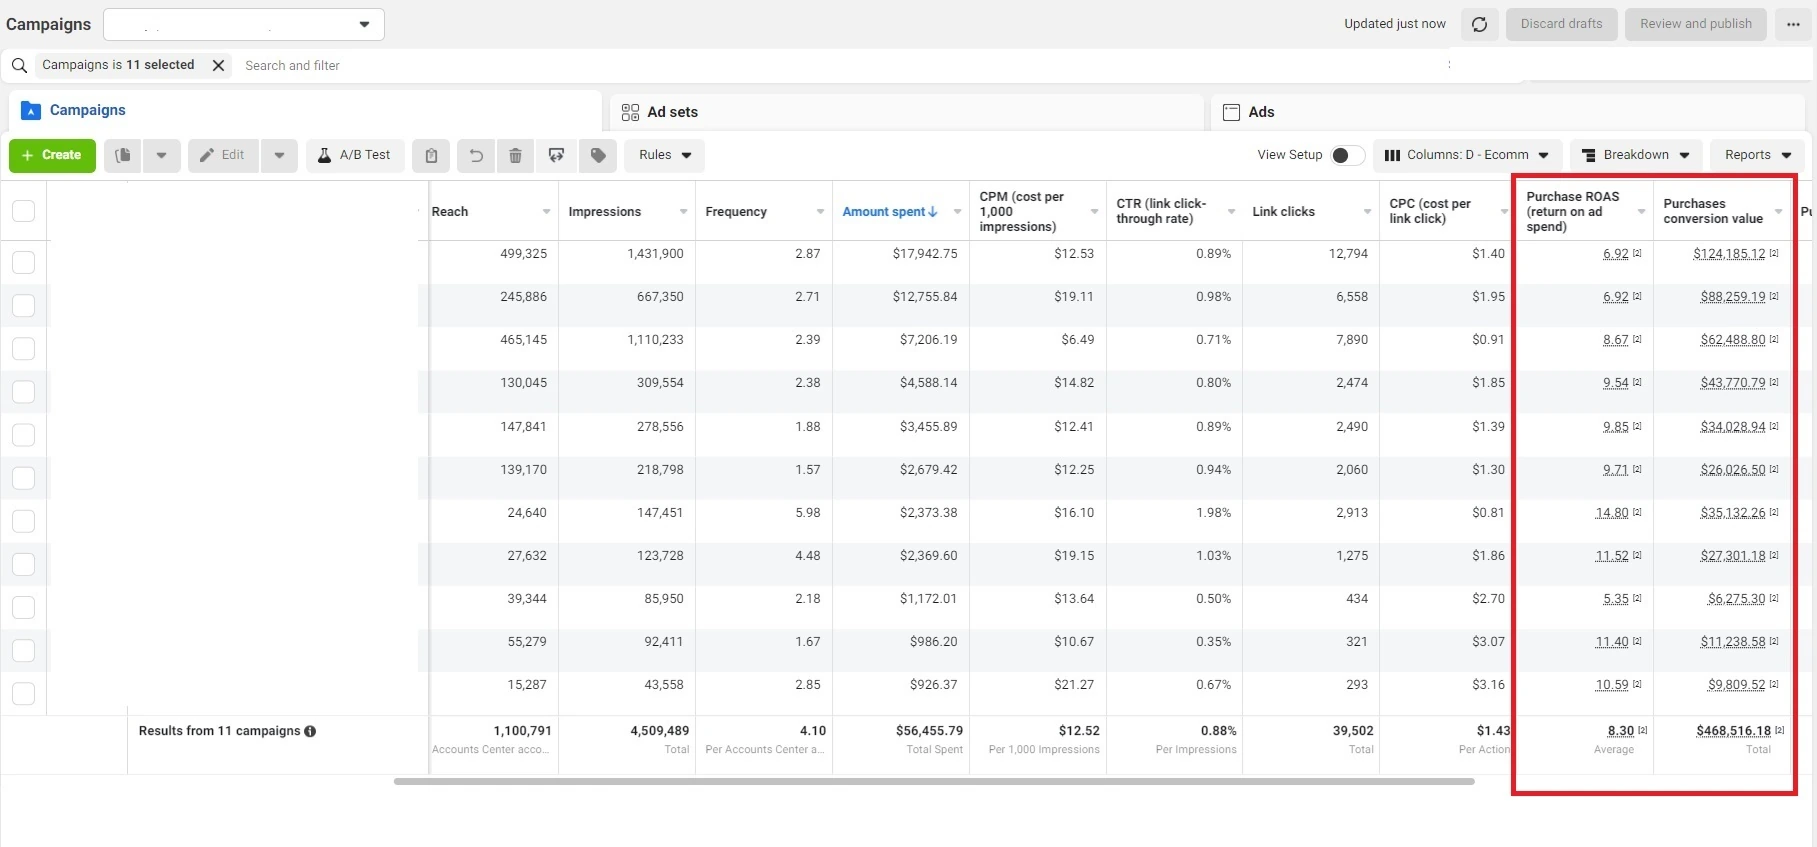Switch to the Ad sets tab

pos(672,112)
